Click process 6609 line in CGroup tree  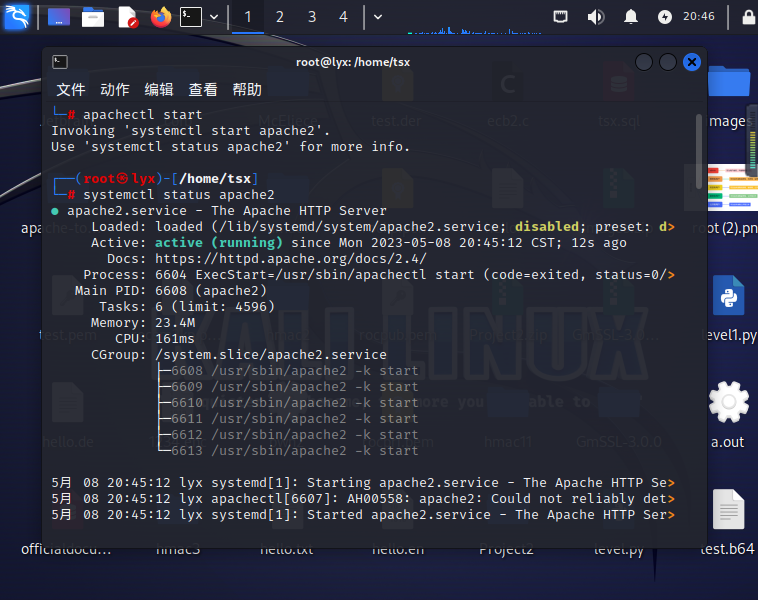click(x=288, y=387)
